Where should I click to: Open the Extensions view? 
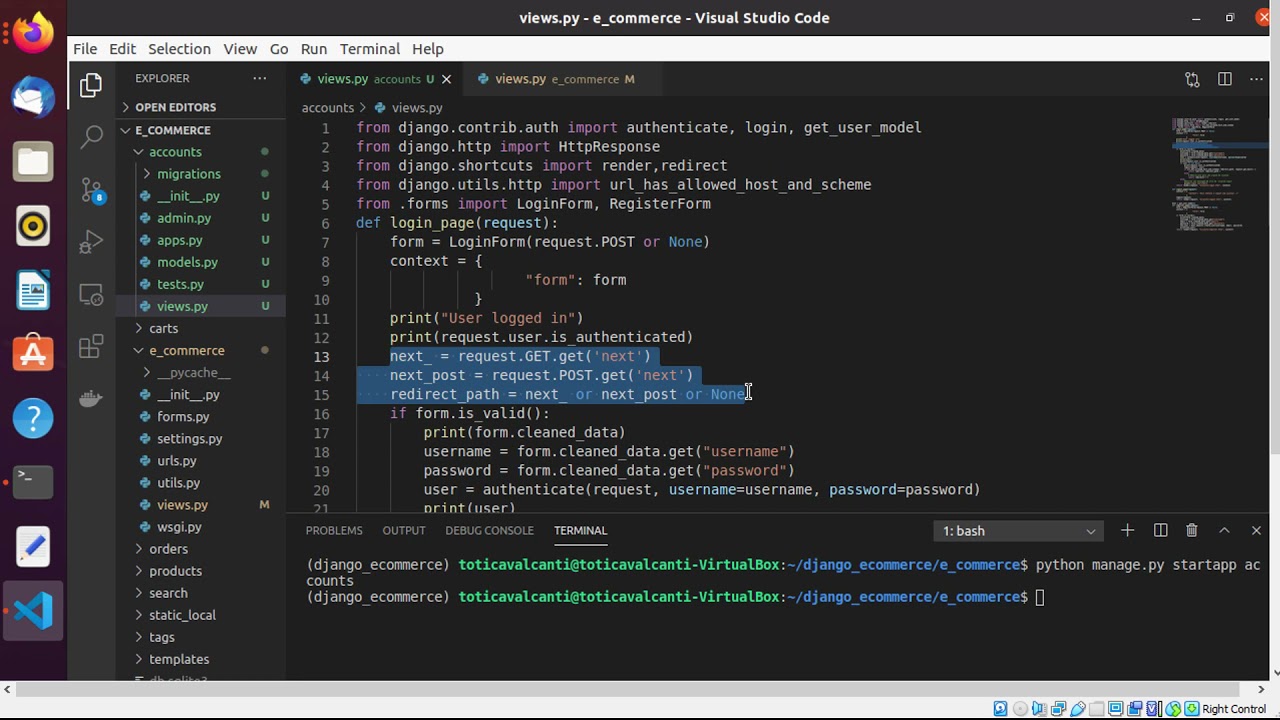(x=91, y=347)
